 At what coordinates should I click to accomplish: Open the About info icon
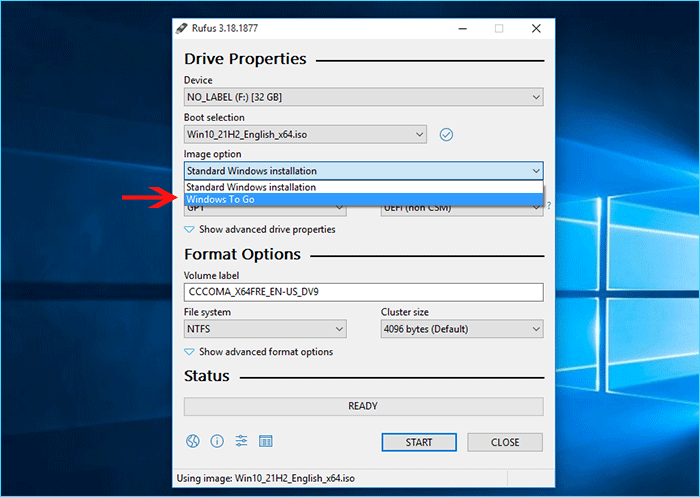point(217,442)
